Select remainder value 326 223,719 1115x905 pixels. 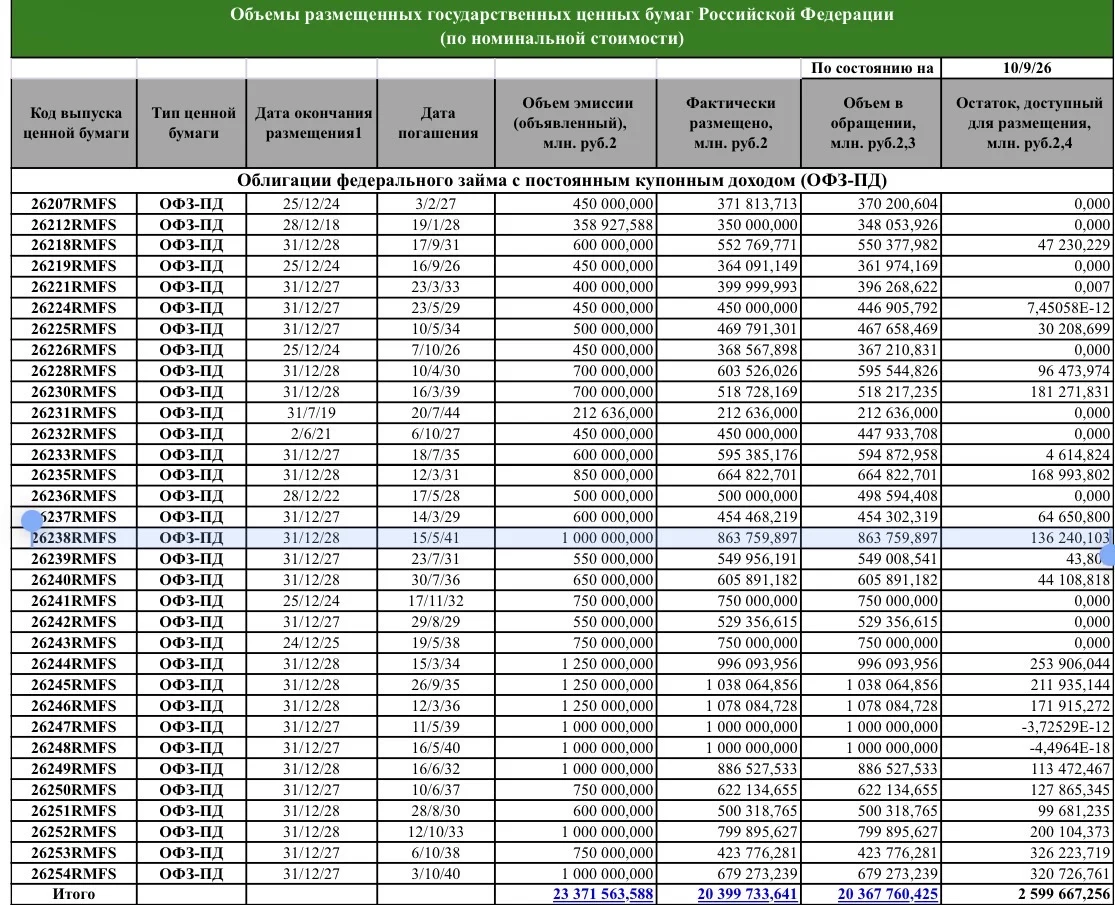pyautogui.click(x=1027, y=852)
